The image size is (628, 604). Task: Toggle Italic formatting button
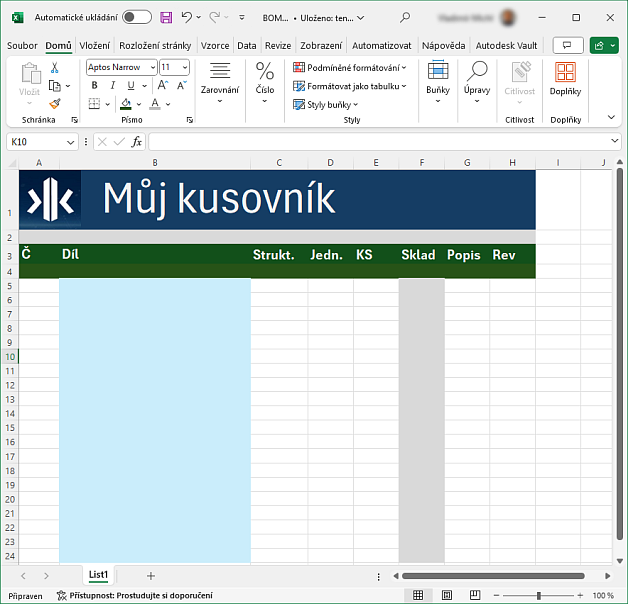[x=112, y=86]
